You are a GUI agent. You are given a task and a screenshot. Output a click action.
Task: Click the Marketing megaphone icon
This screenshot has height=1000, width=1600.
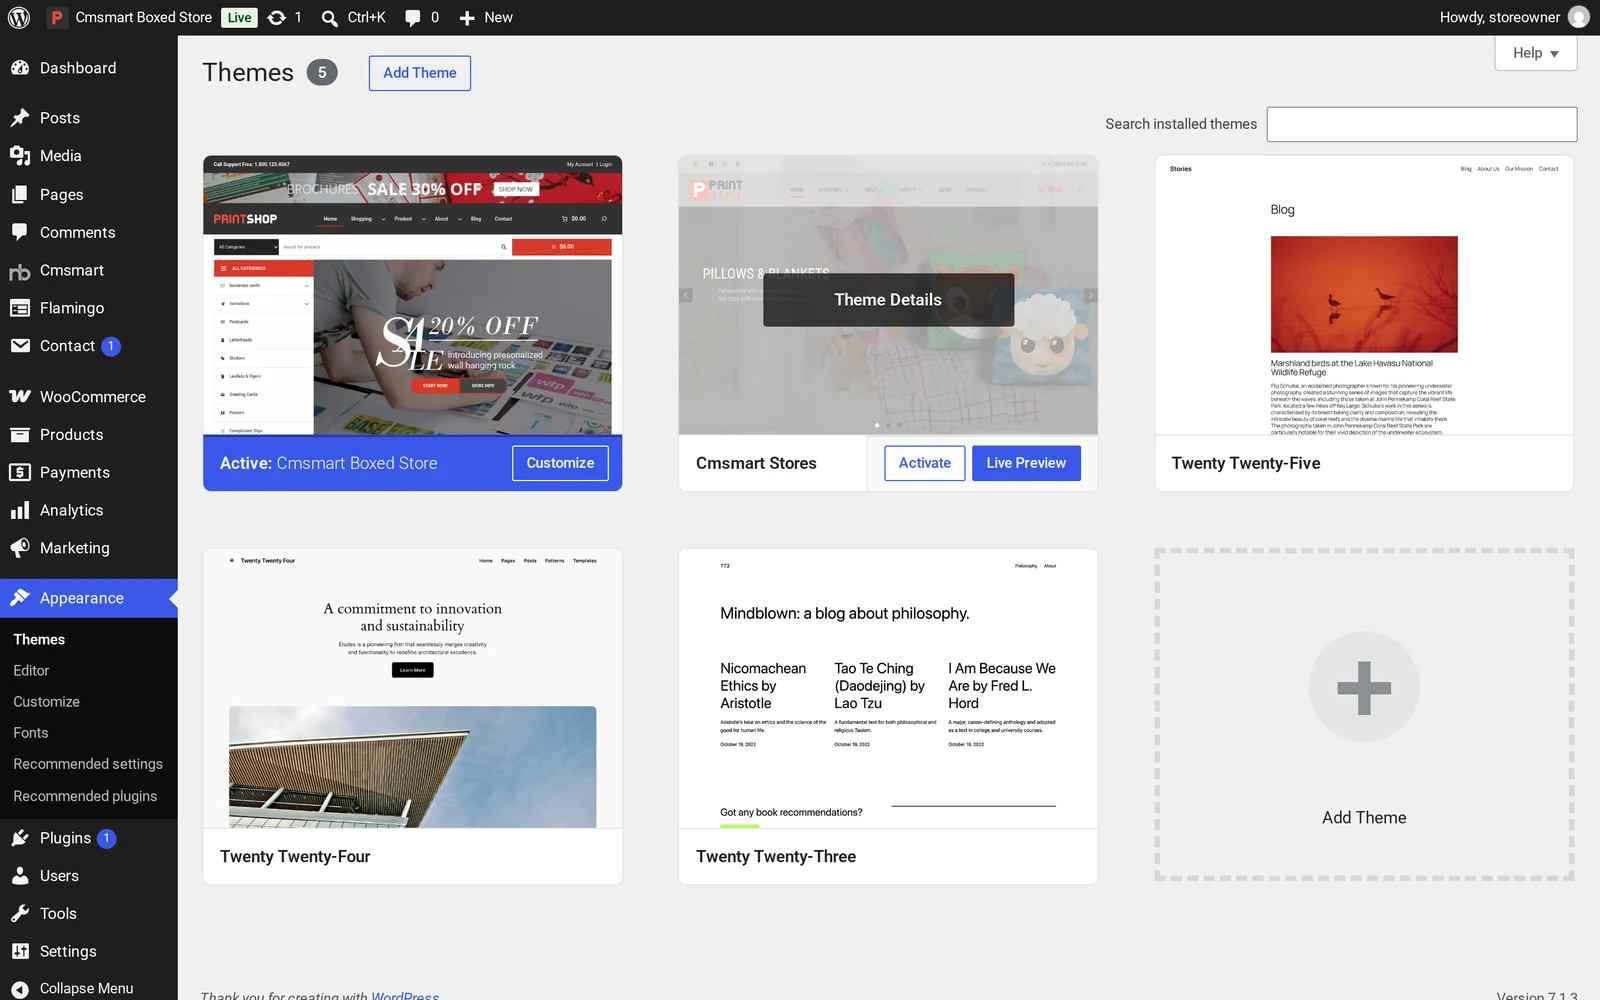[20, 548]
